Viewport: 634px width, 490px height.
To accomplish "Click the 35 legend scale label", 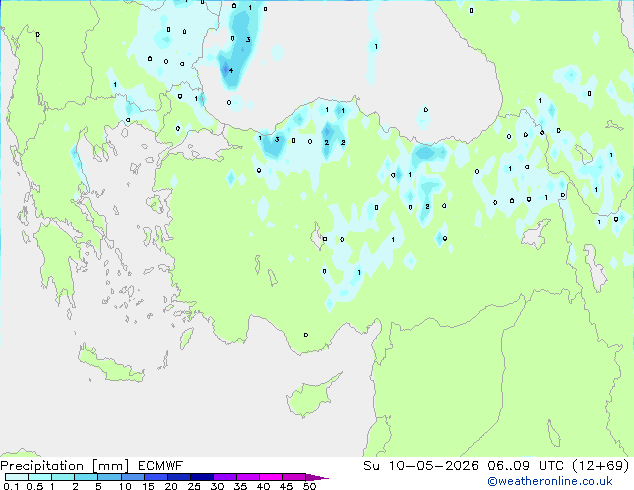I will pyautogui.click(x=240, y=486).
